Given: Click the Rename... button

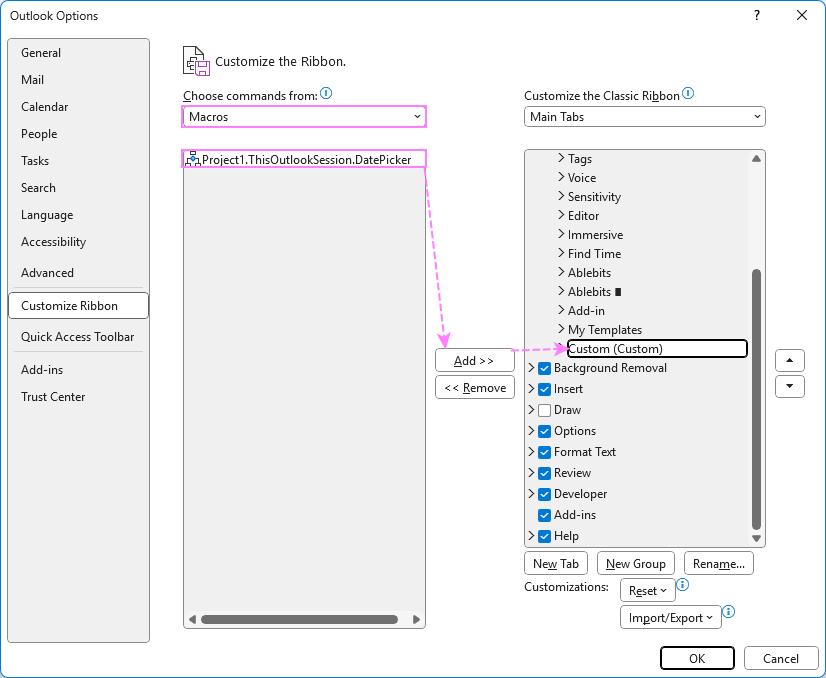Looking at the screenshot, I should [x=719, y=564].
